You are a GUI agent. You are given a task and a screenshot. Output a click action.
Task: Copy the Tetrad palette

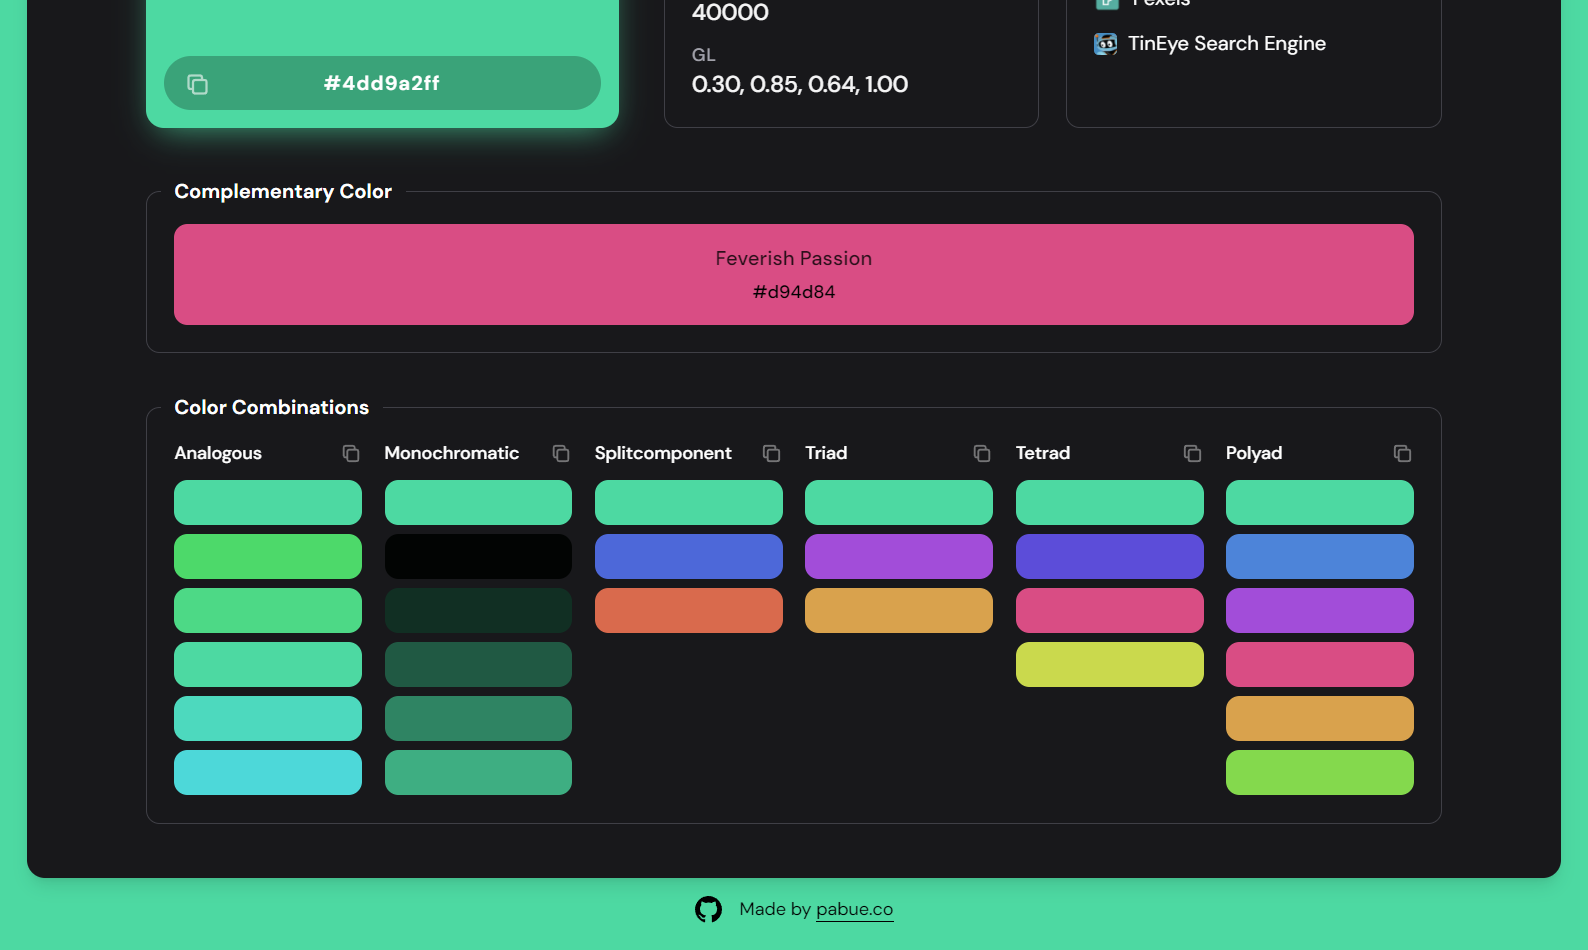[x=1192, y=454]
